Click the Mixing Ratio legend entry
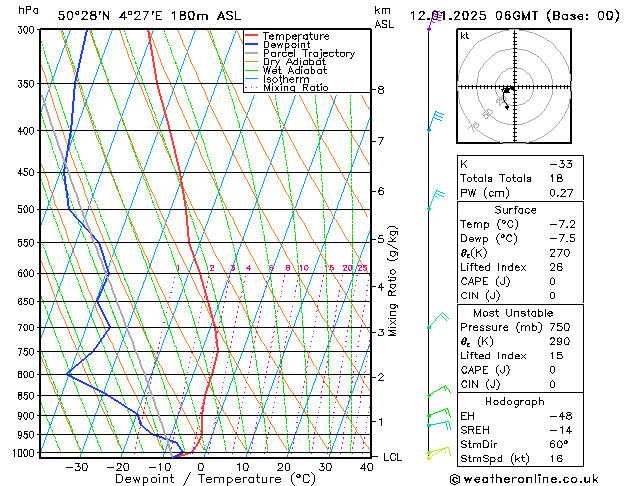Viewport: 629px width, 486px height. (295, 88)
